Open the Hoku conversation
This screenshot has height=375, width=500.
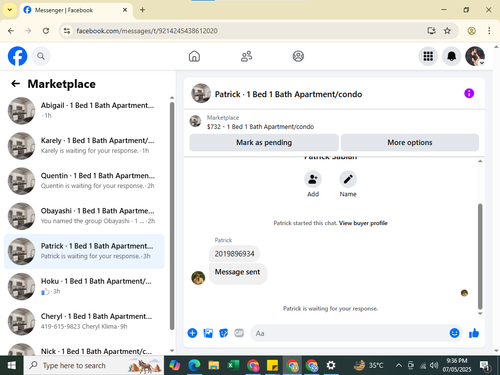pos(84,286)
